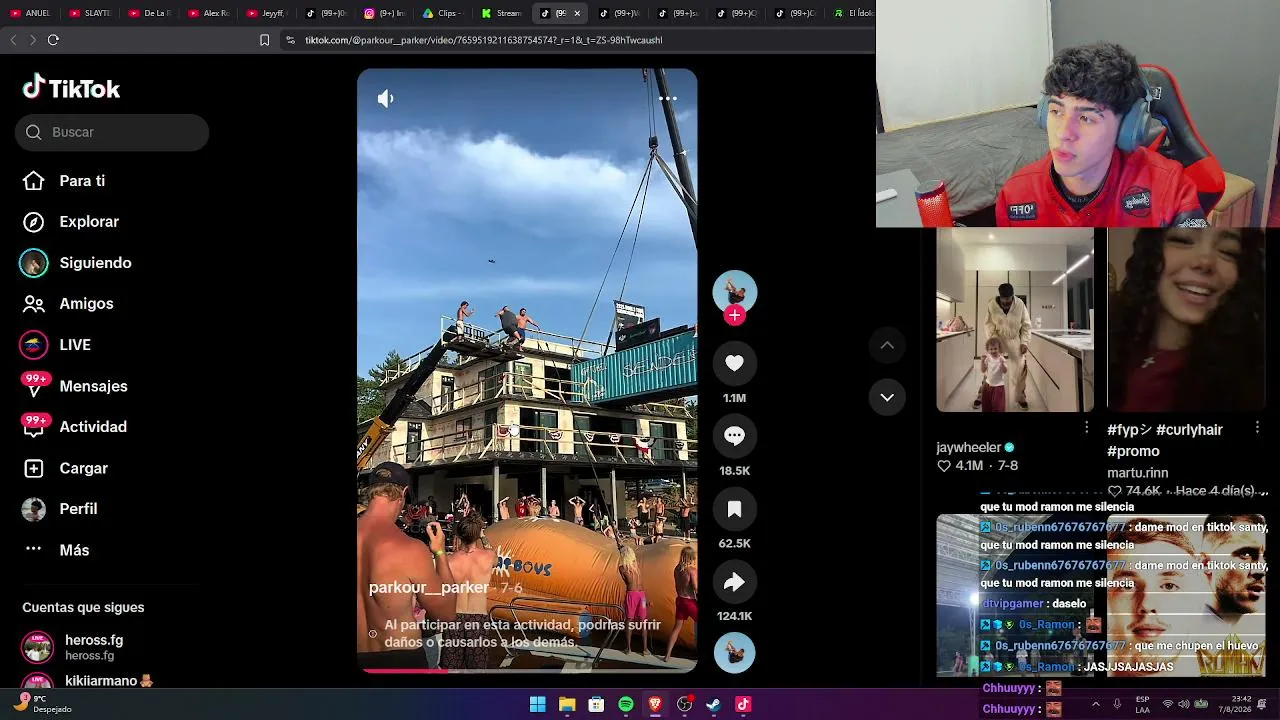Click the tiktok.com address bar URL
Screen dimensions: 1280x720
point(484,40)
